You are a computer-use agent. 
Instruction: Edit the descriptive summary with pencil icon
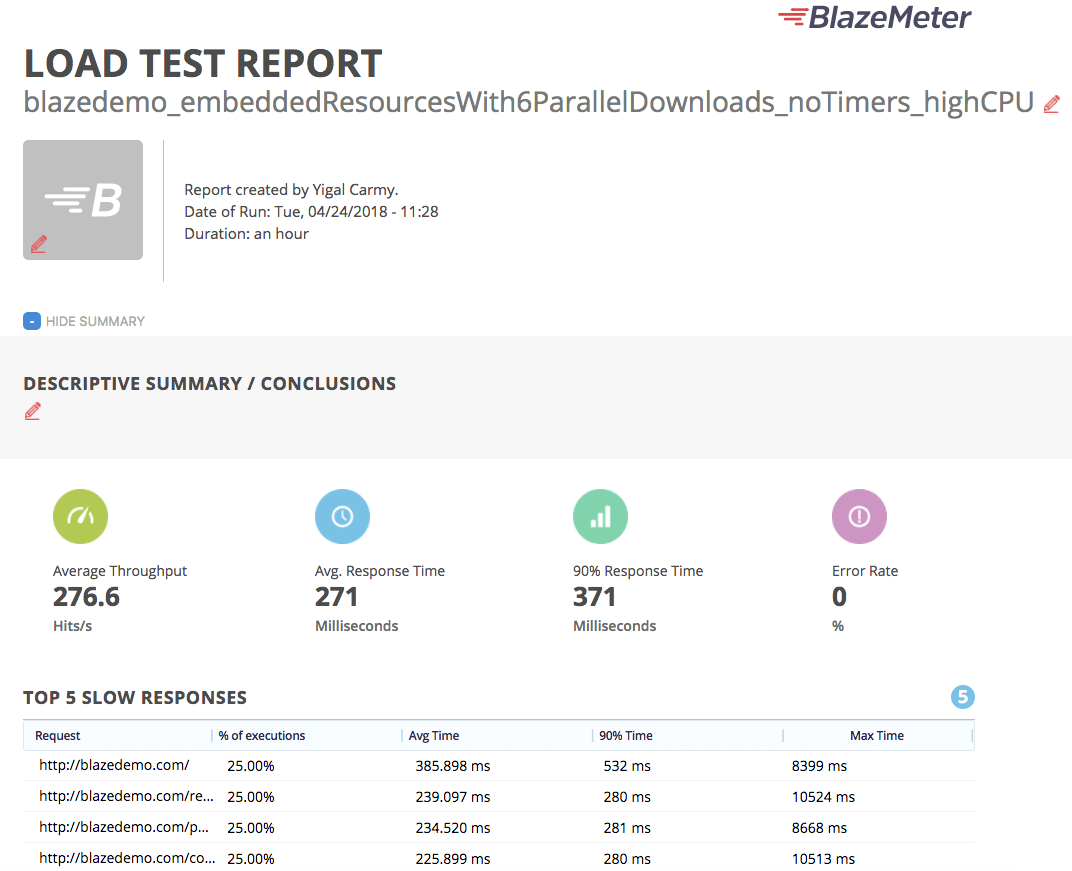click(x=32, y=411)
